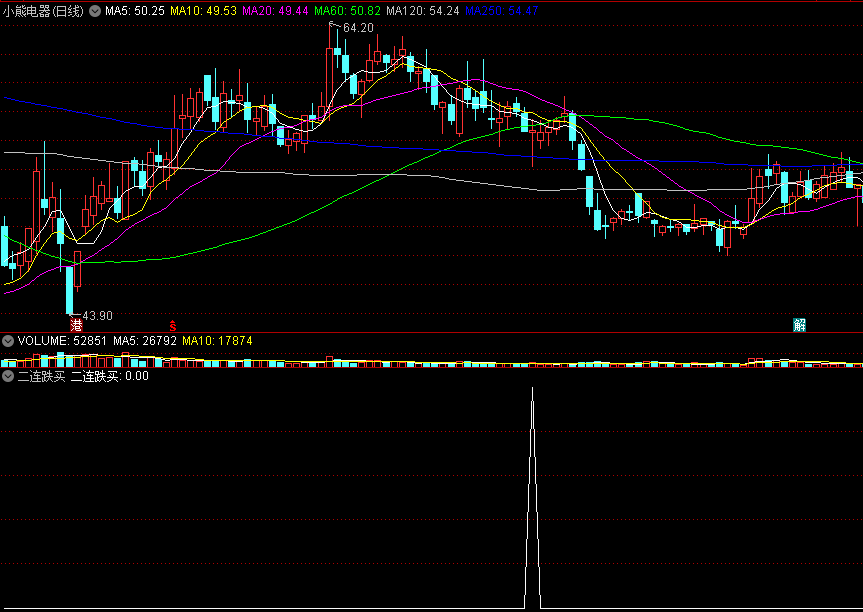Click the red 港 marker icon
This screenshot has height=612, width=863.
(76, 325)
